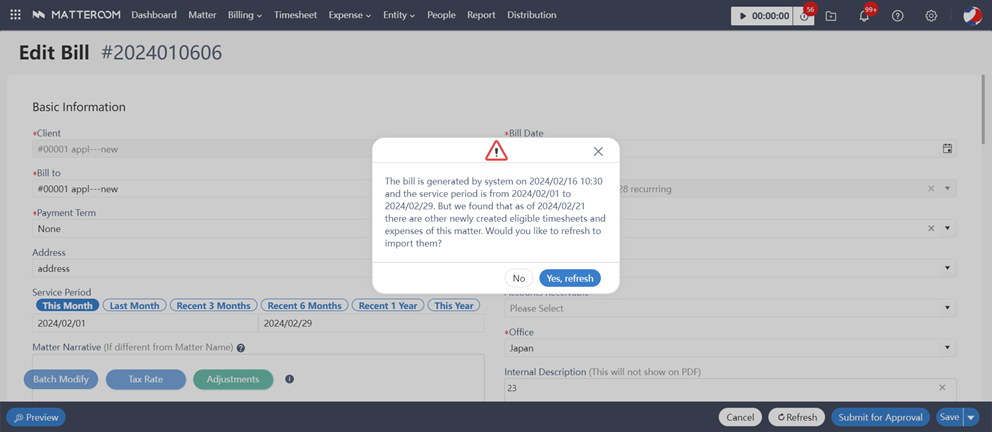This screenshot has height=432, width=992.
Task: Open the Save button dropdown arrow
Action: (971, 417)
